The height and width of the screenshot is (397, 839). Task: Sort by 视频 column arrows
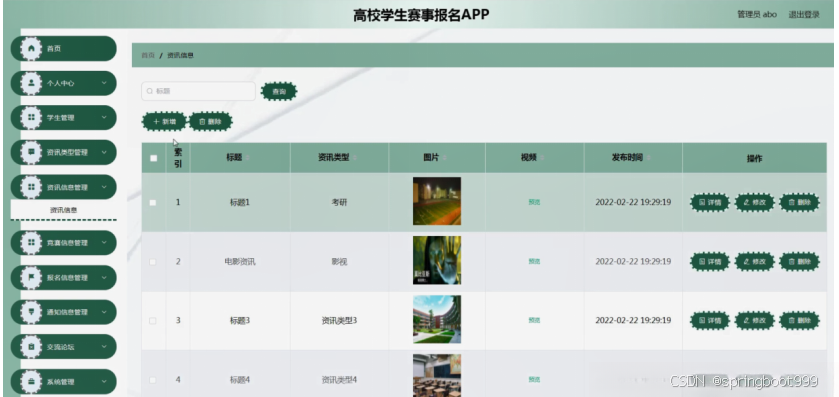click(542, 158)
